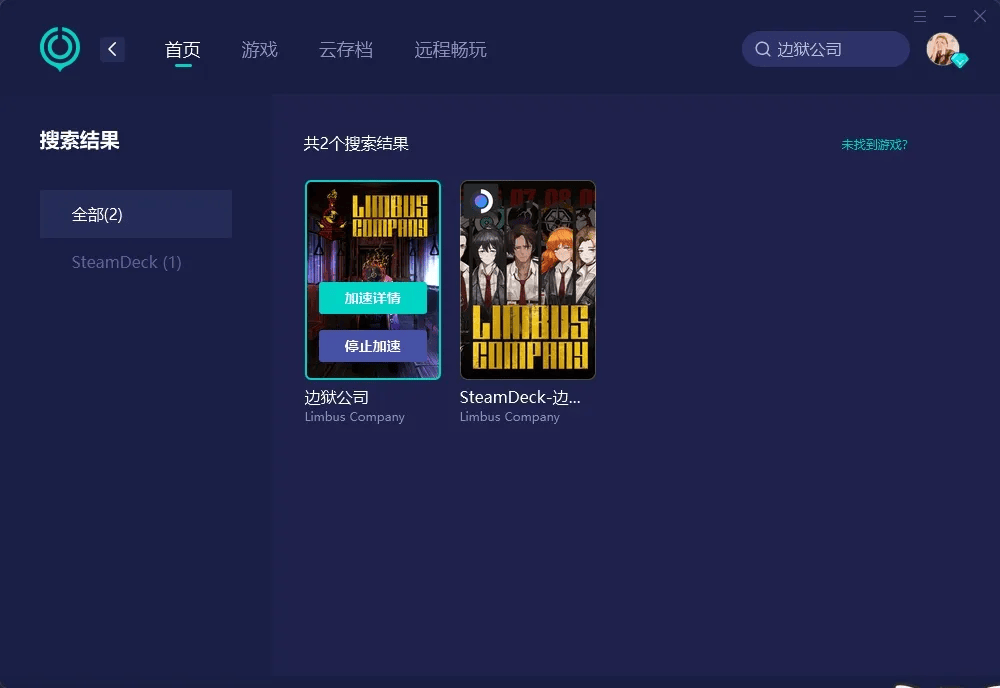Go back using the left arrow button
This screenshot has width=1000, height=688.
(x=112, y=49)
